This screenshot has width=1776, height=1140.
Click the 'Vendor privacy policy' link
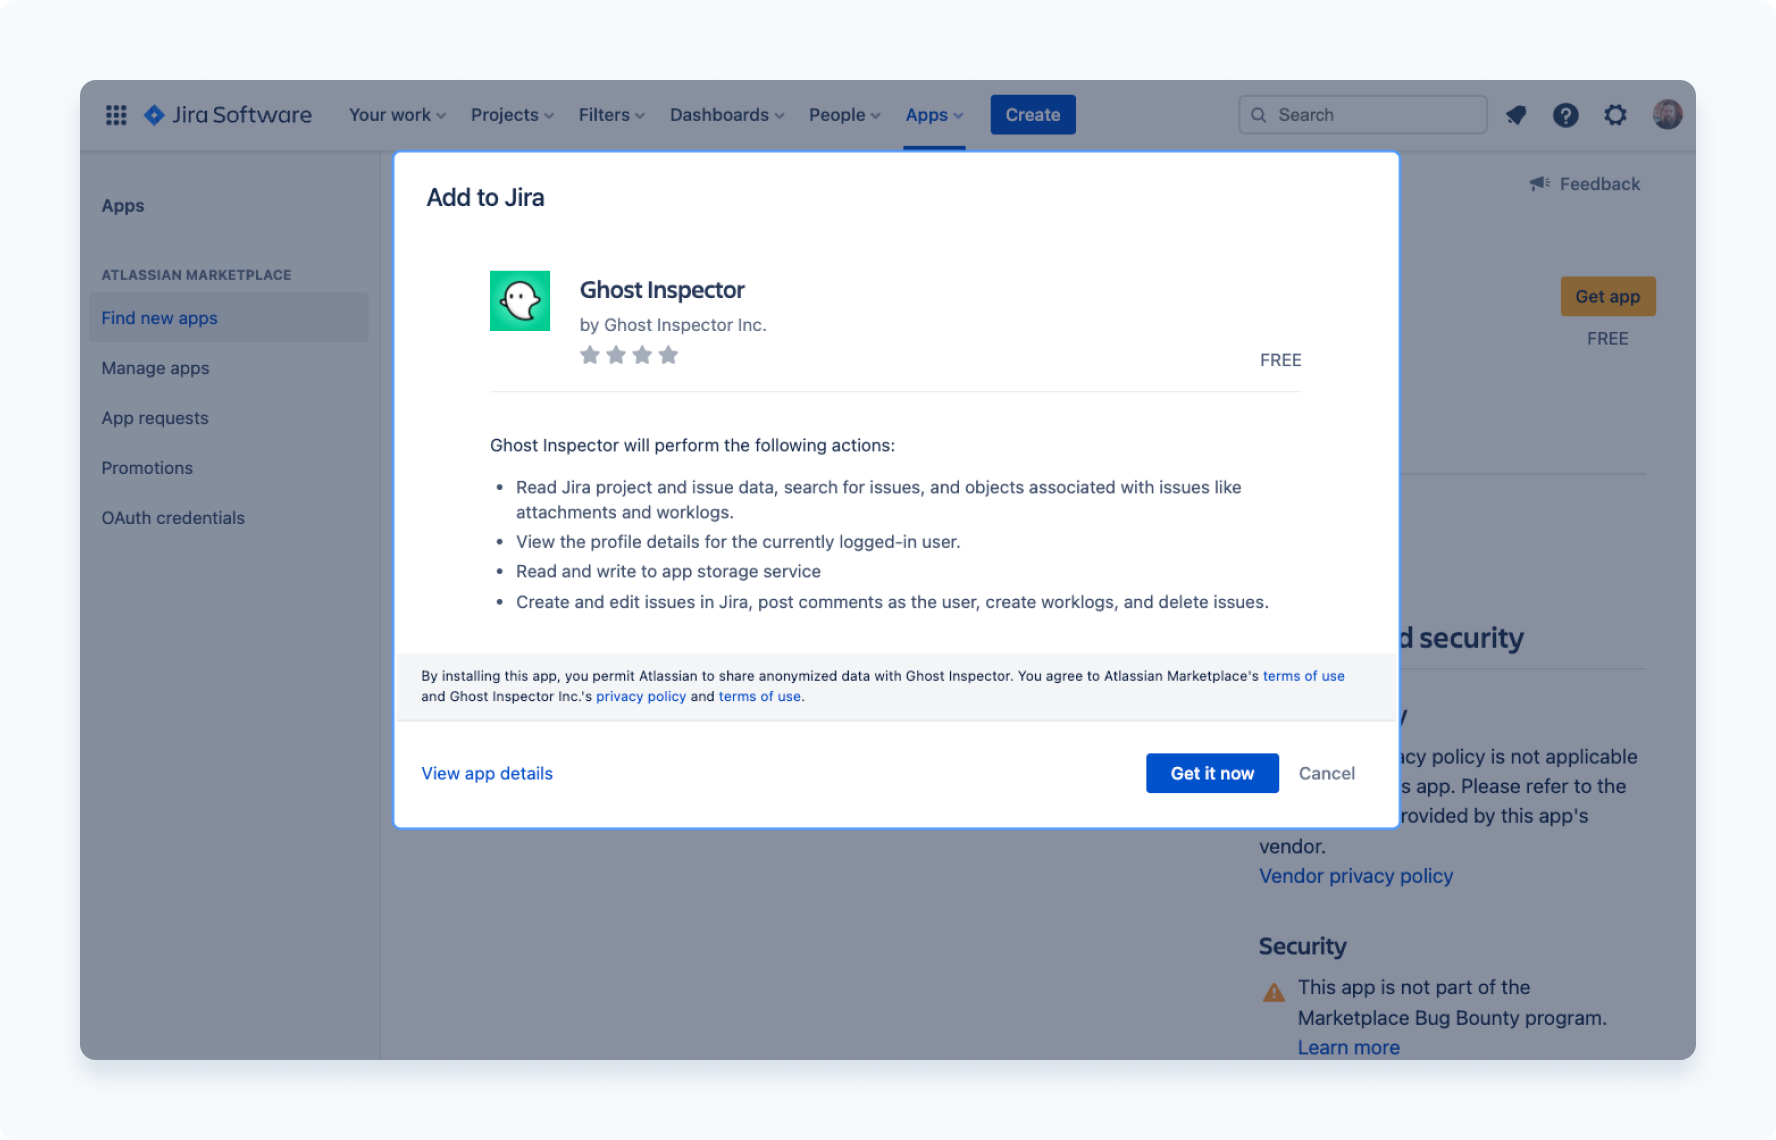[1355, 876]
